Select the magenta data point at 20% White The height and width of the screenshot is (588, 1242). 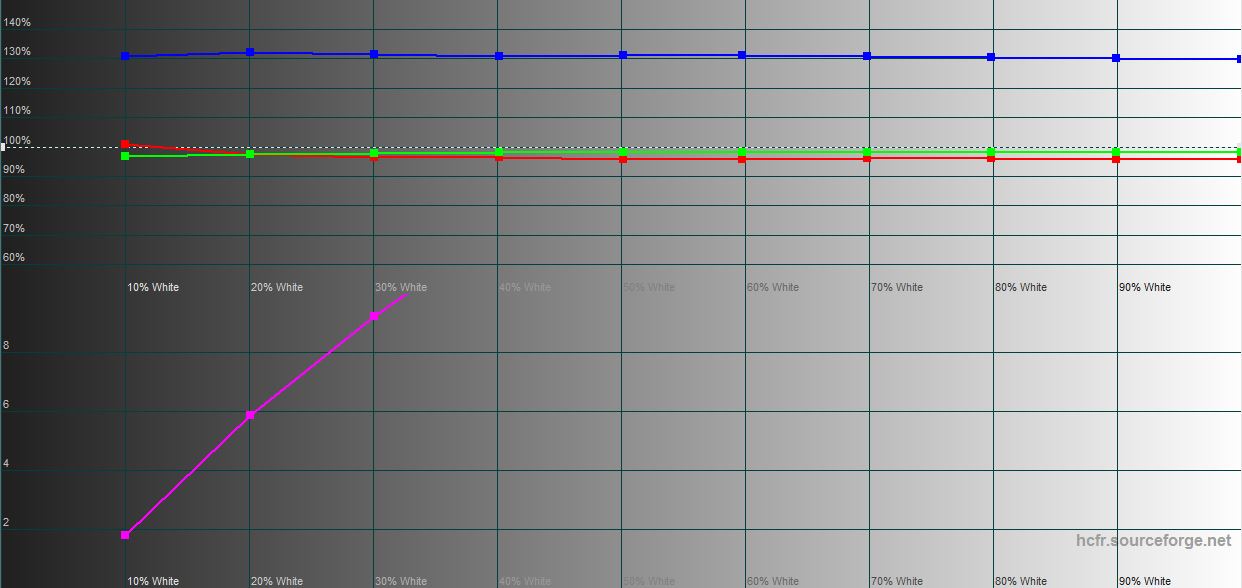click(x=250, y=415)
